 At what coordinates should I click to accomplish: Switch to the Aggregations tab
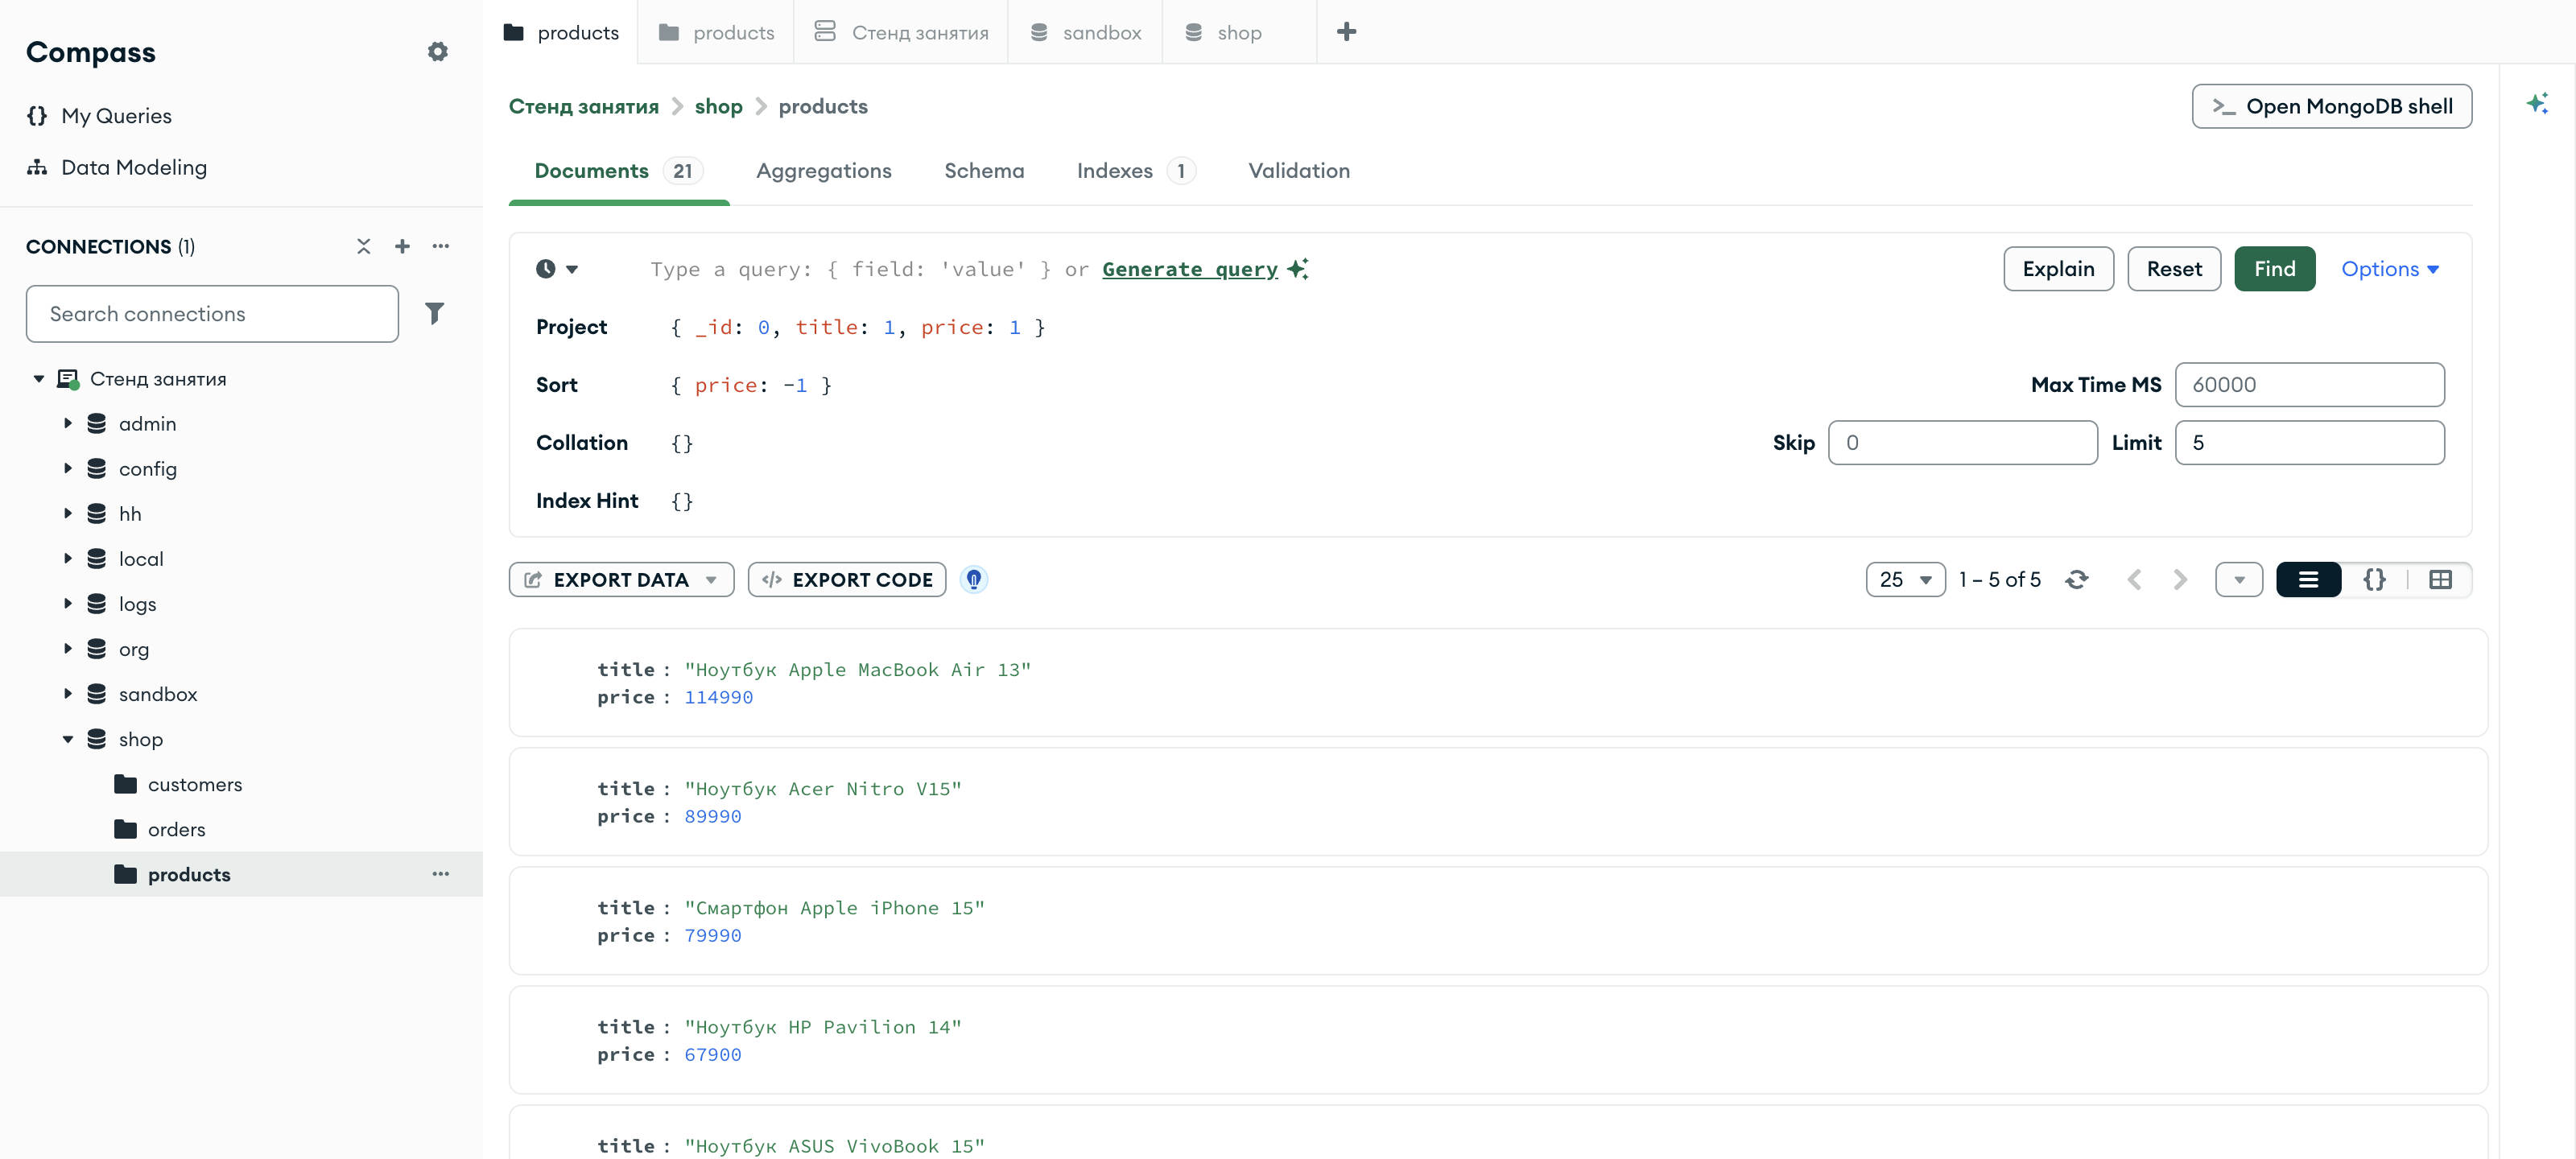point(824,171)
